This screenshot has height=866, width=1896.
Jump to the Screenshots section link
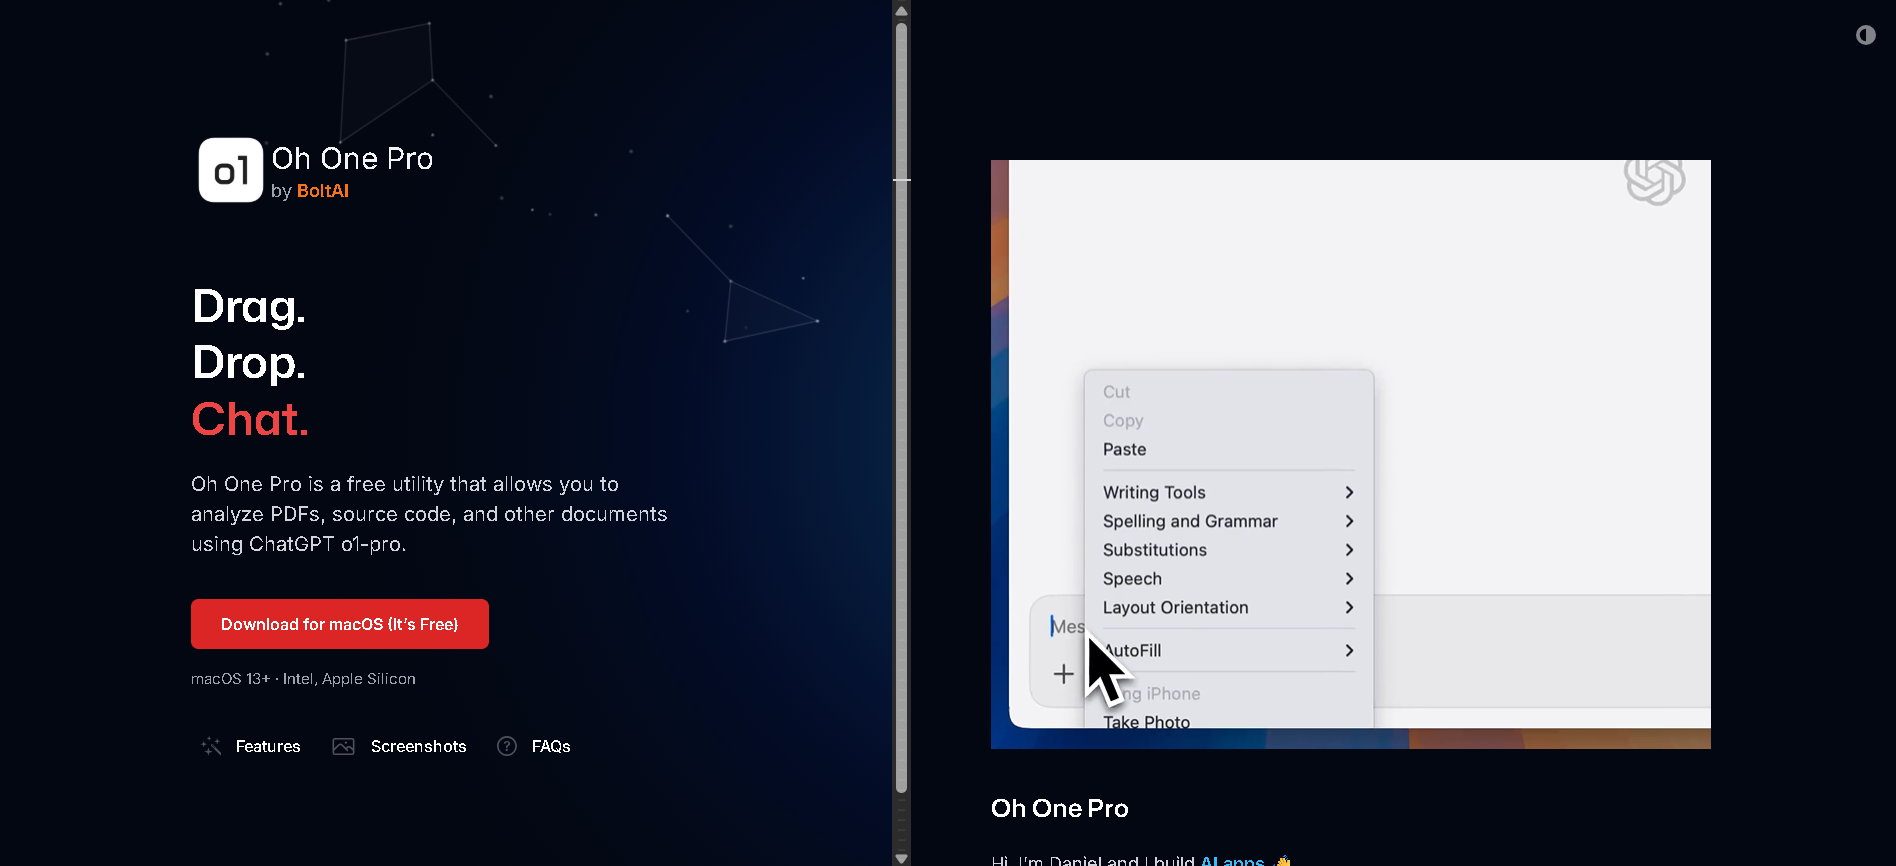pyautogui.click(x=418, y=746)
